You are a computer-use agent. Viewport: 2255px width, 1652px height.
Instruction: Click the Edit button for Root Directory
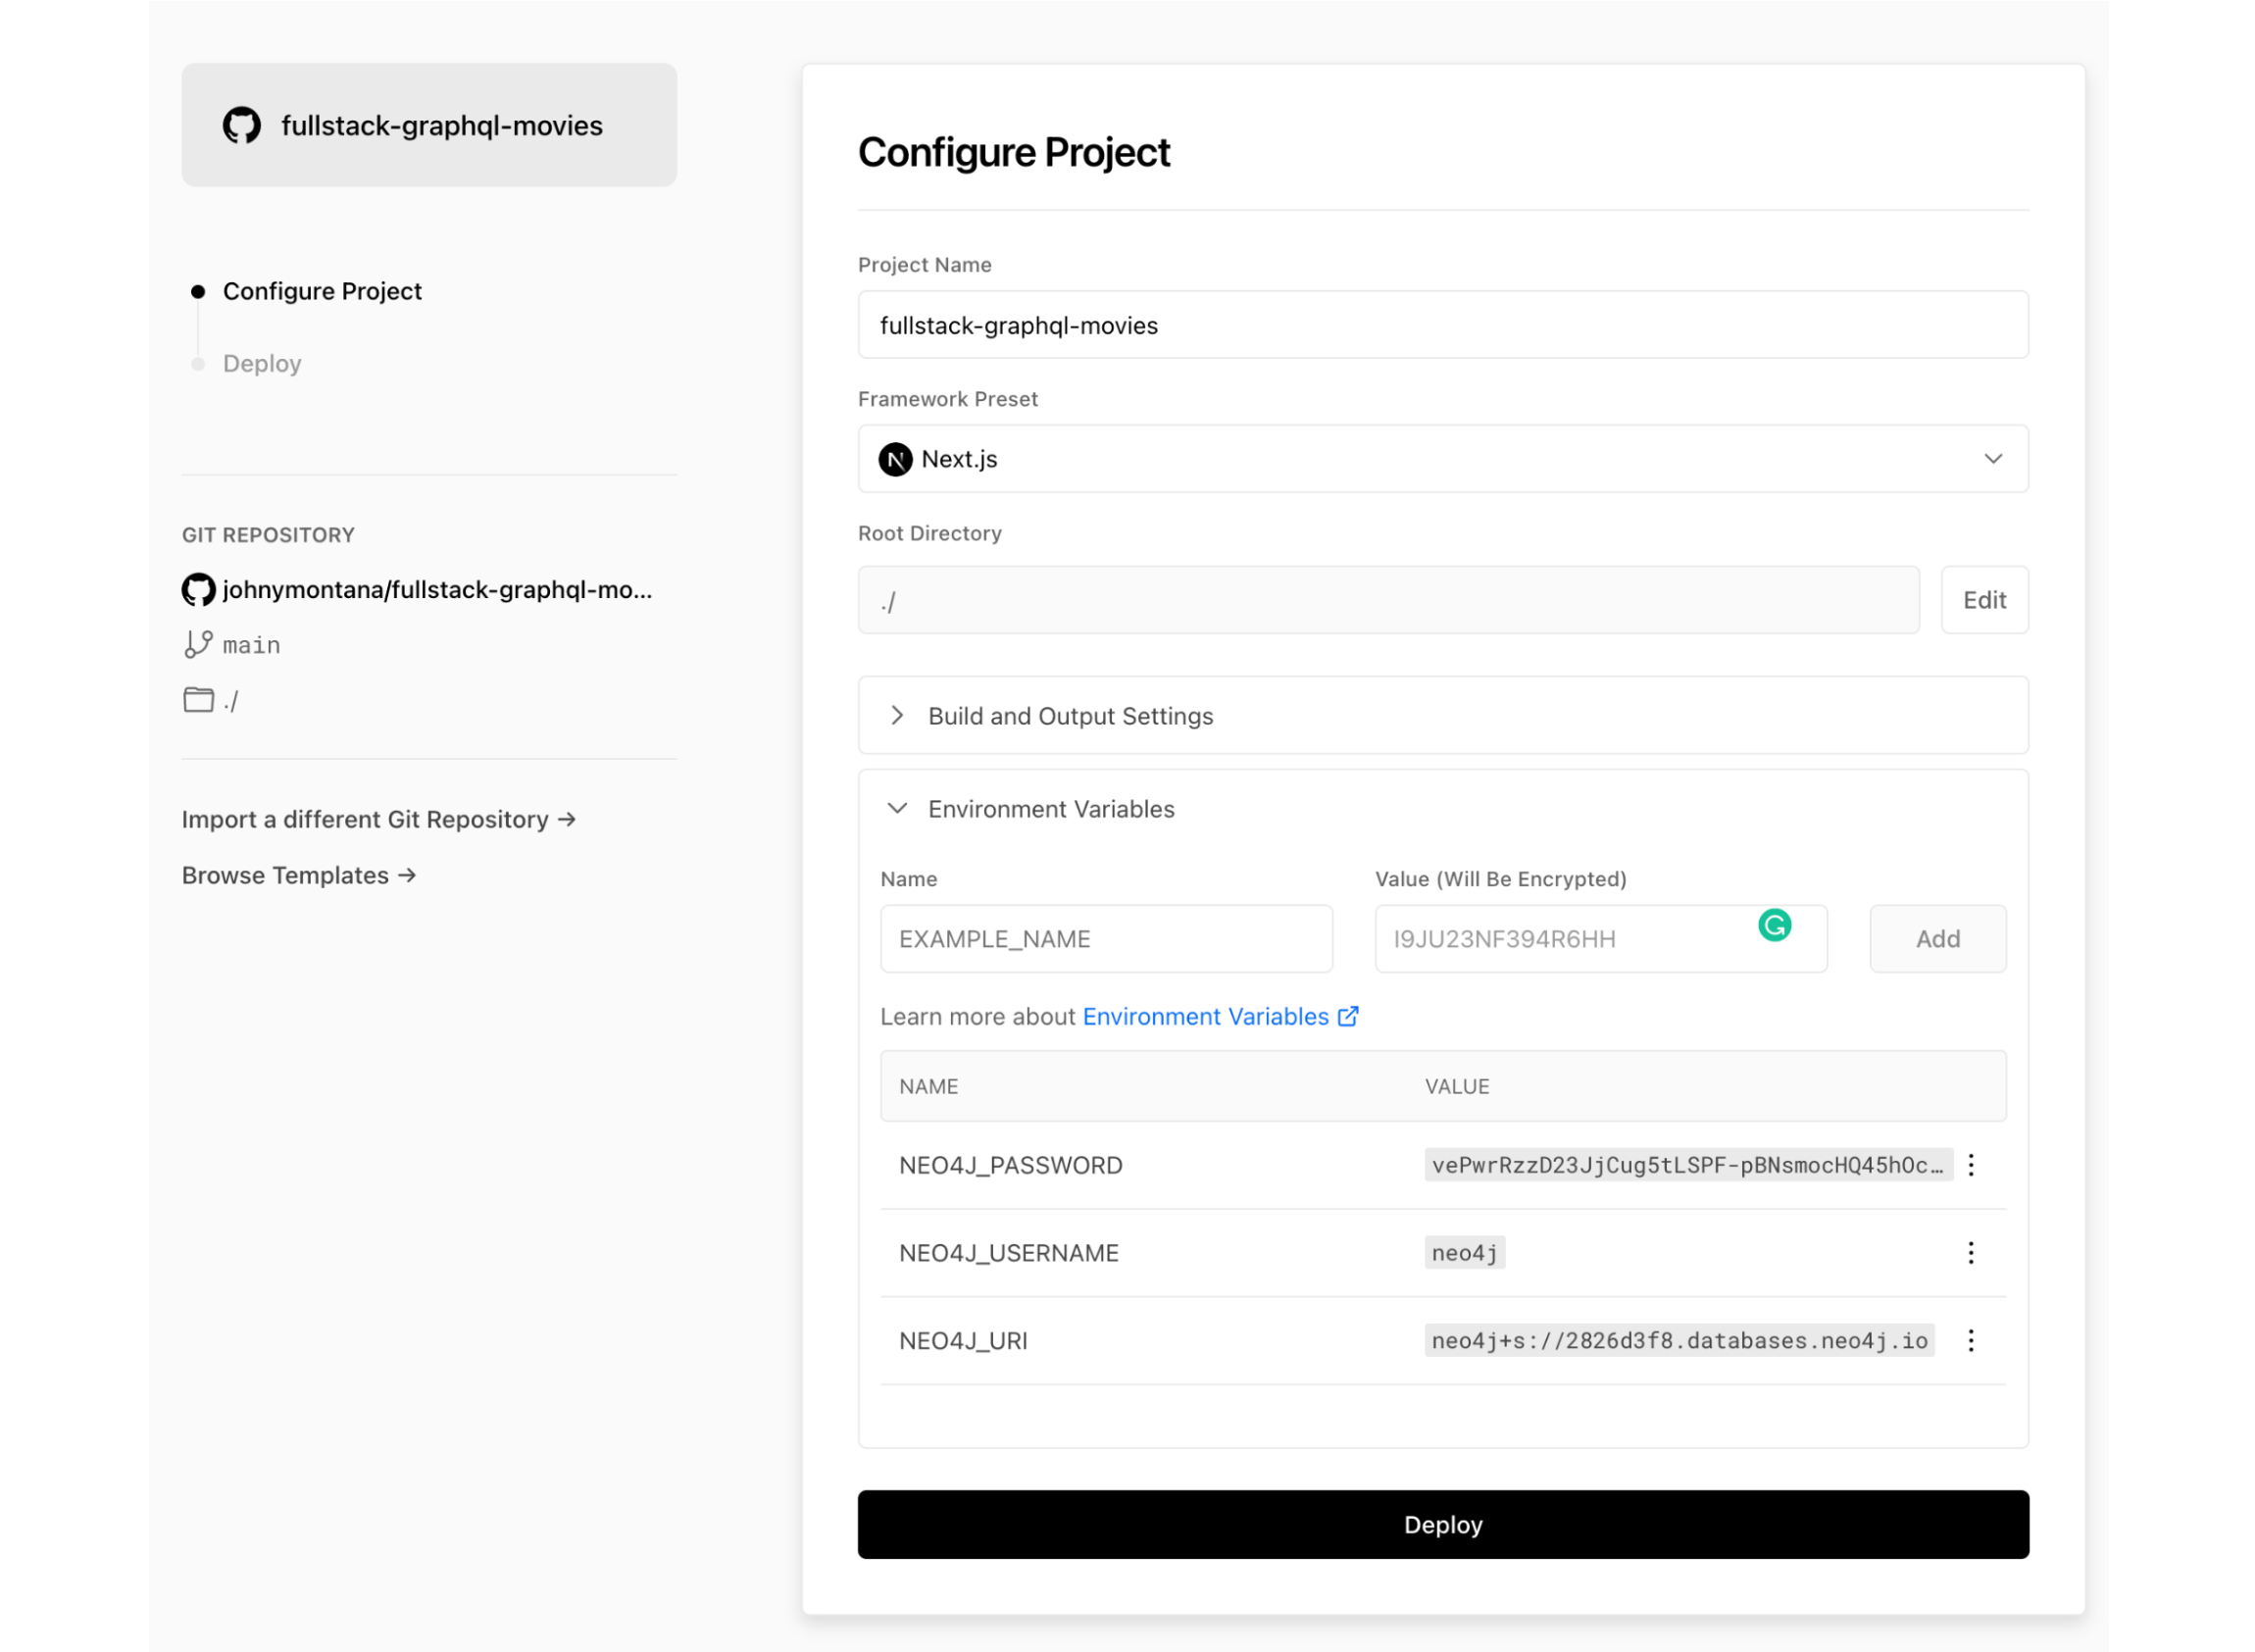[x=1984, y=600]
